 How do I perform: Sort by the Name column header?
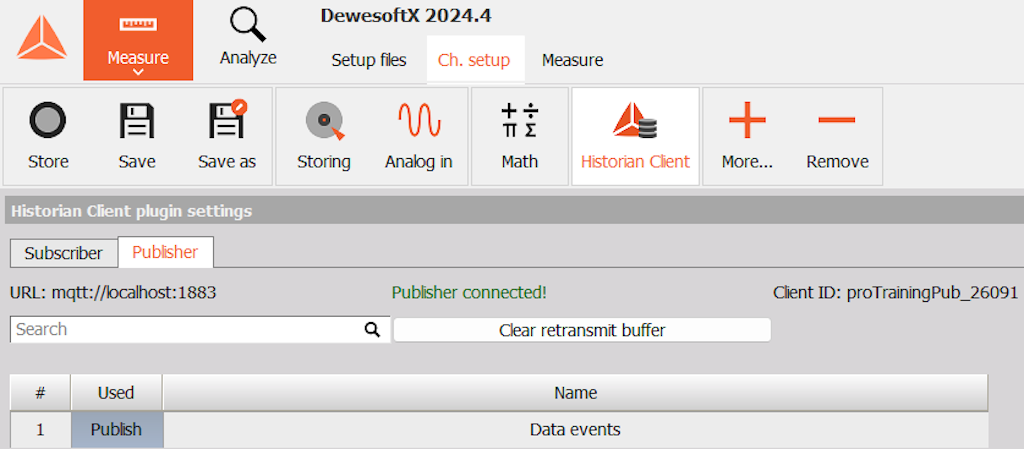(x=575, y=393)
